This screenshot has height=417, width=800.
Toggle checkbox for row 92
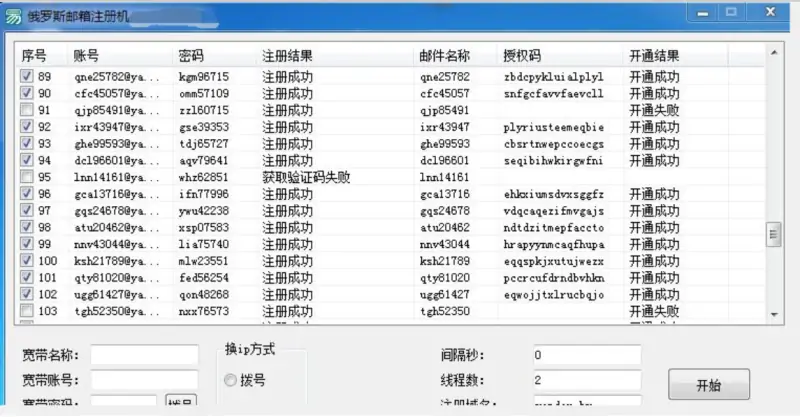27,127
